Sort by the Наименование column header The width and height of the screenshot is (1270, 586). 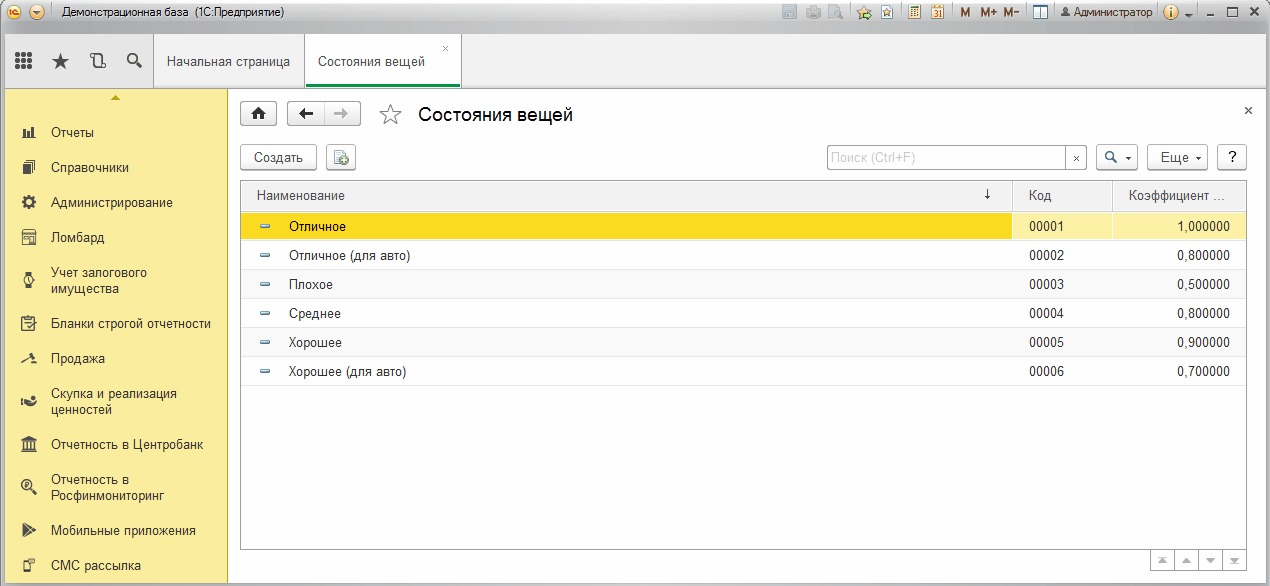626,196
